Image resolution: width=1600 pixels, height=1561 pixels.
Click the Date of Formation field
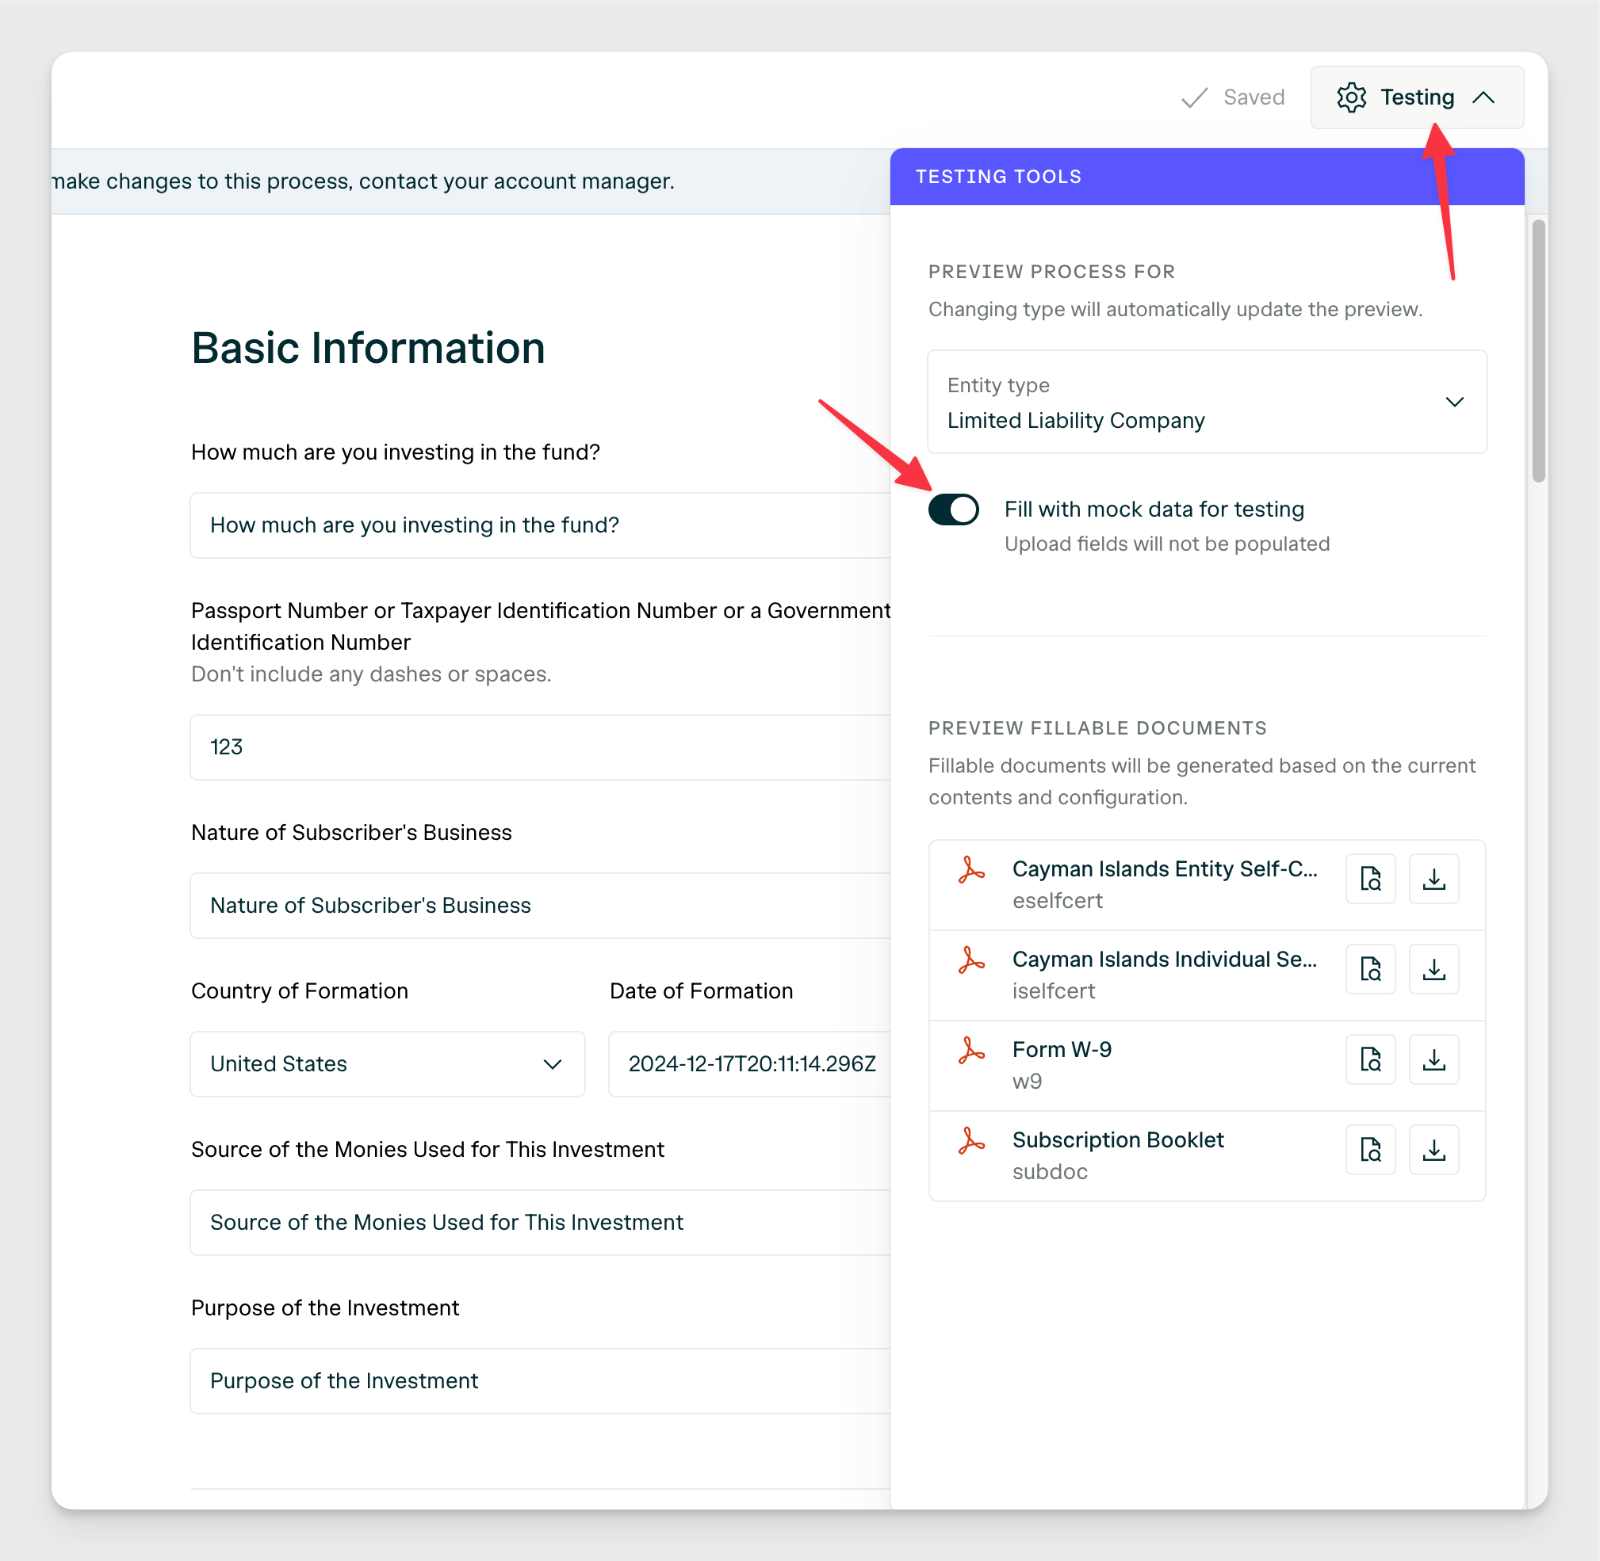click(x=750, y=1064)
